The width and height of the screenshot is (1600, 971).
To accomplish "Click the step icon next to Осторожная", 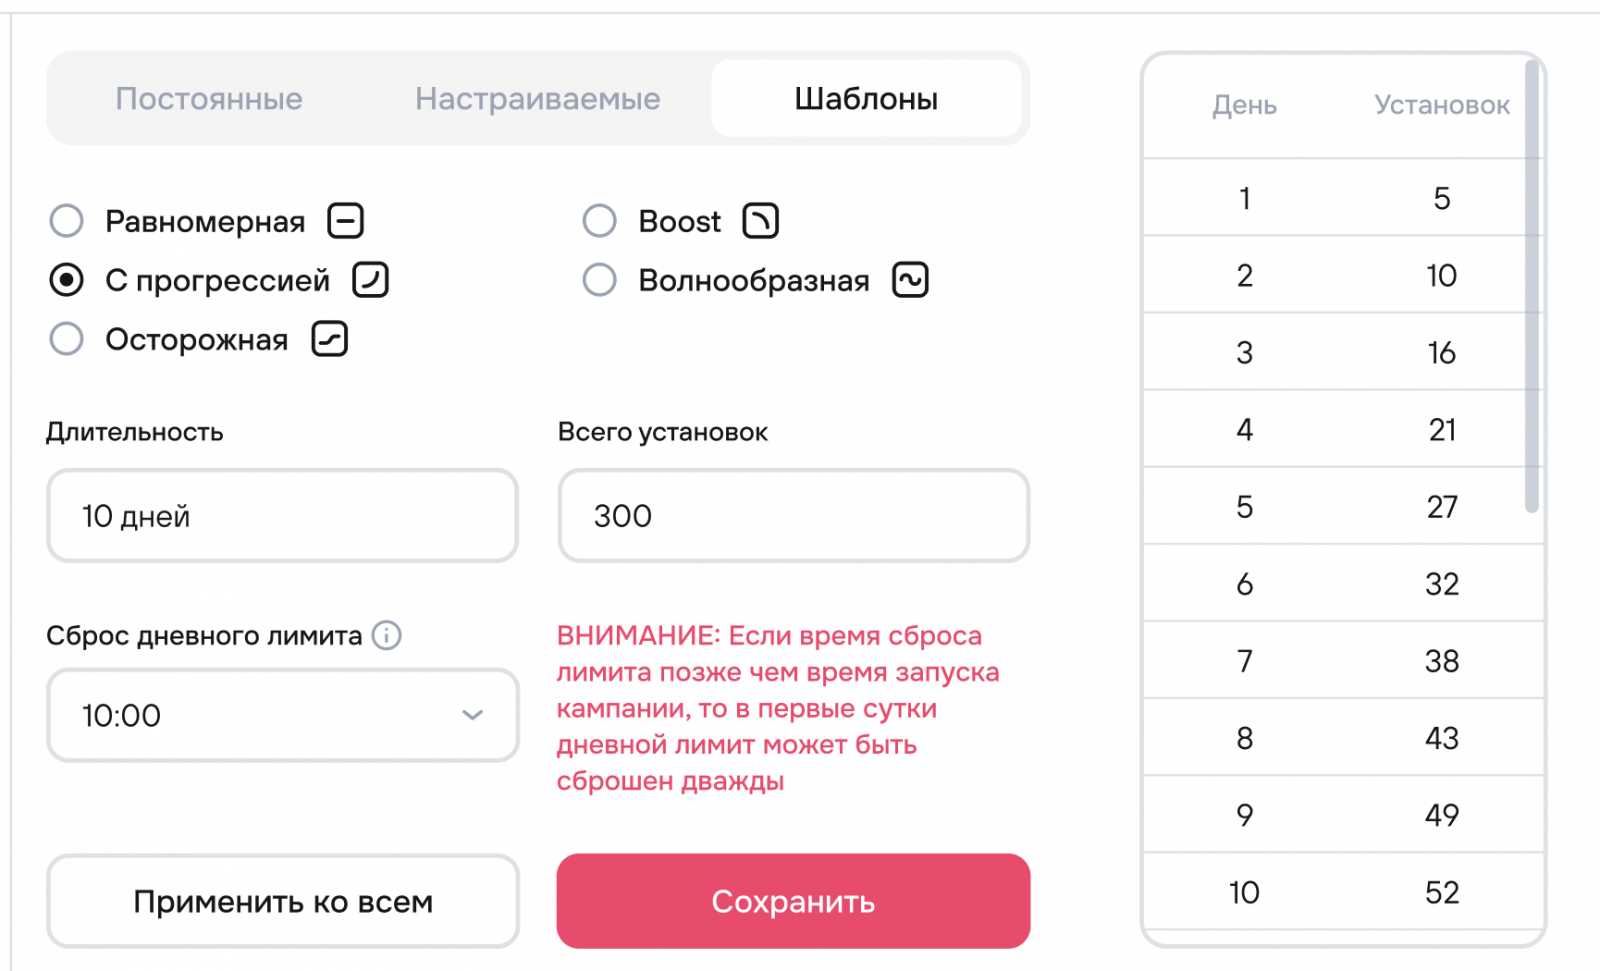I will (330, 339).
